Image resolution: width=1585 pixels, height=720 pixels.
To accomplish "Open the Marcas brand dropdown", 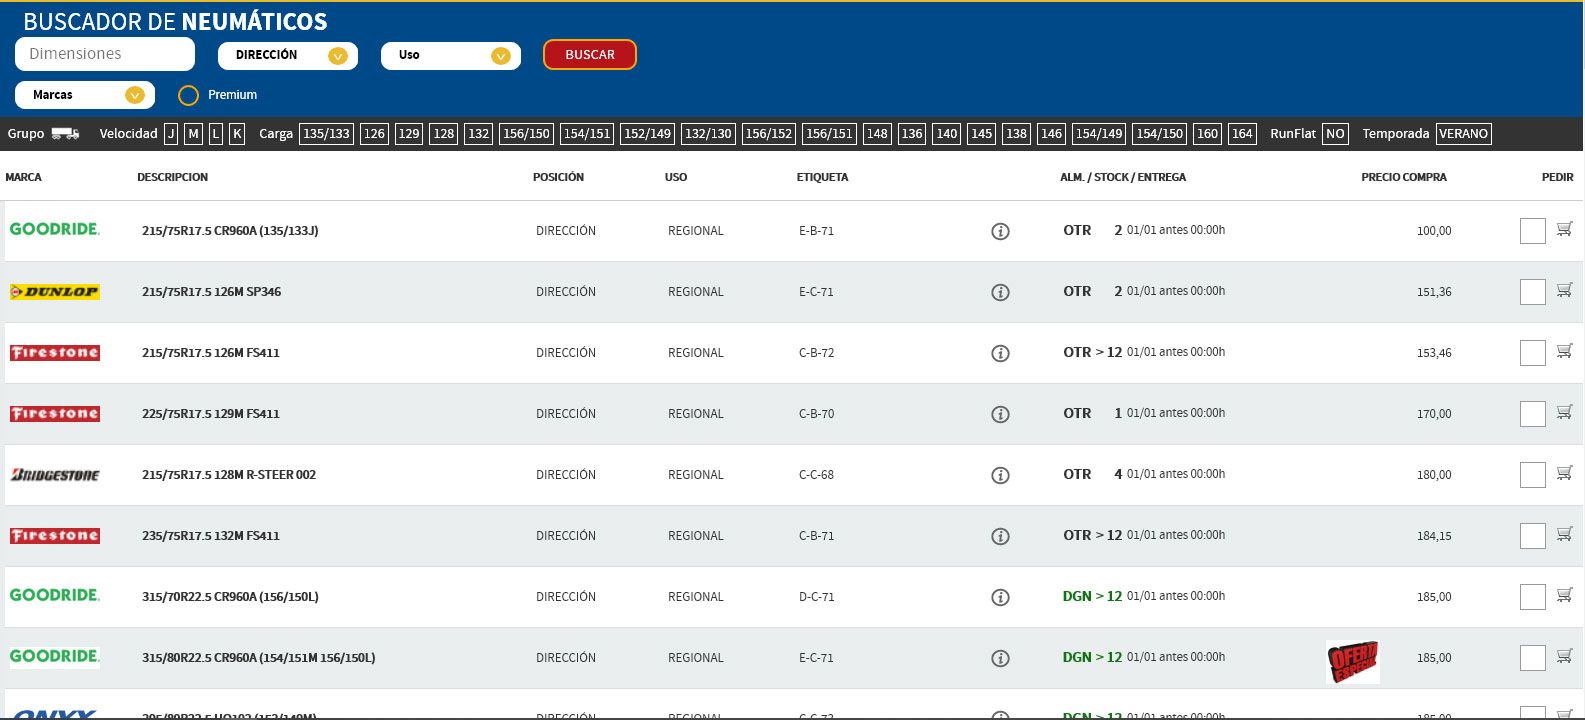I will 85,95.
